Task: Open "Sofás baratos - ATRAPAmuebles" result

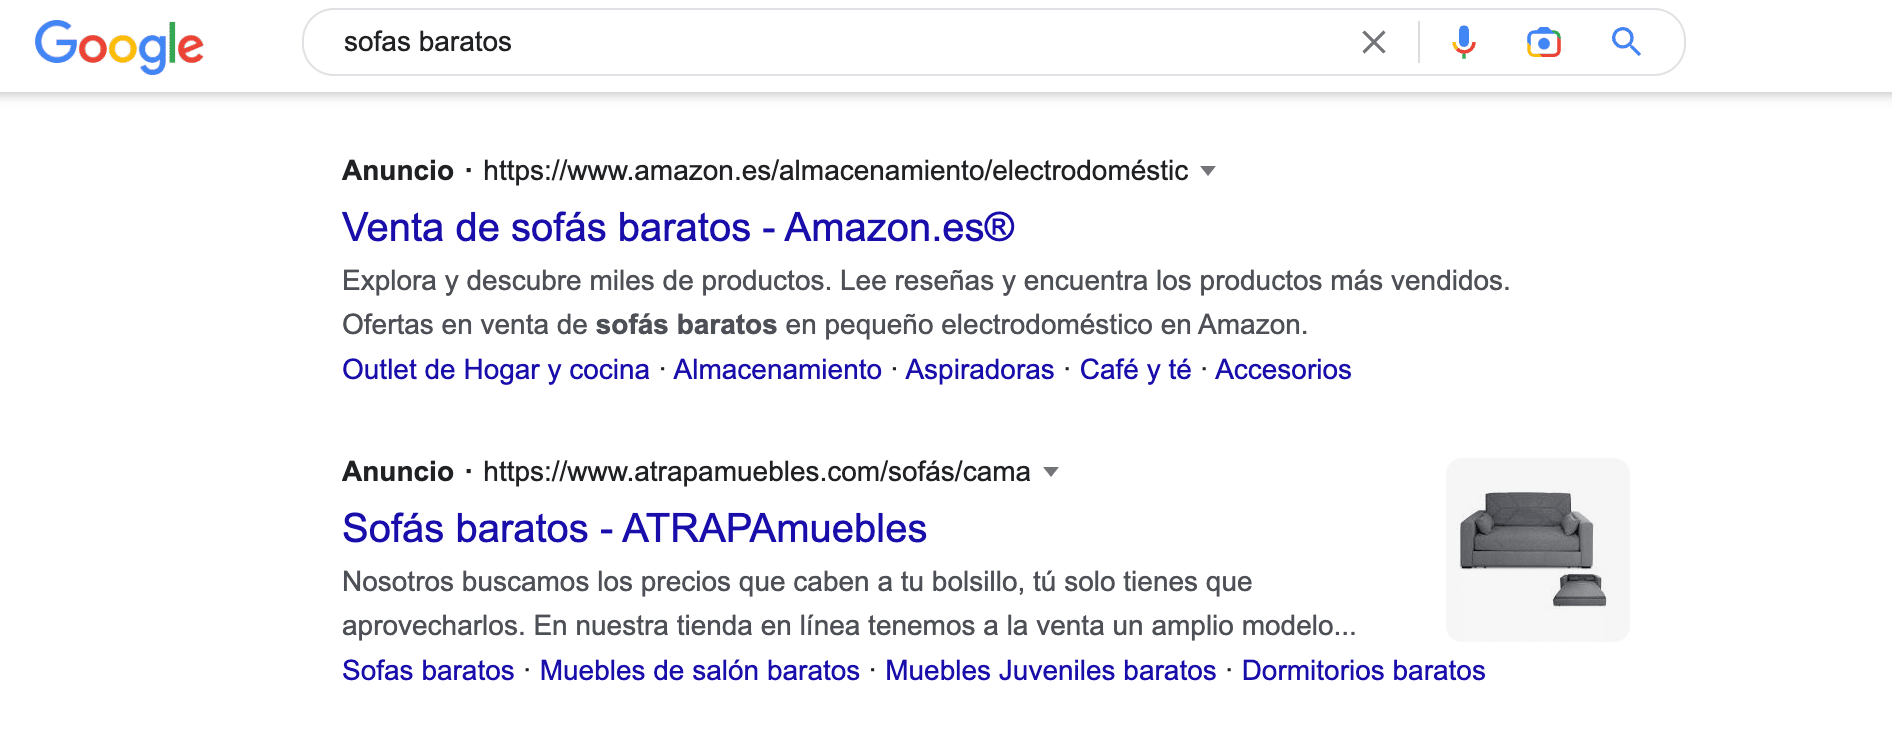Action: (634, 529)
